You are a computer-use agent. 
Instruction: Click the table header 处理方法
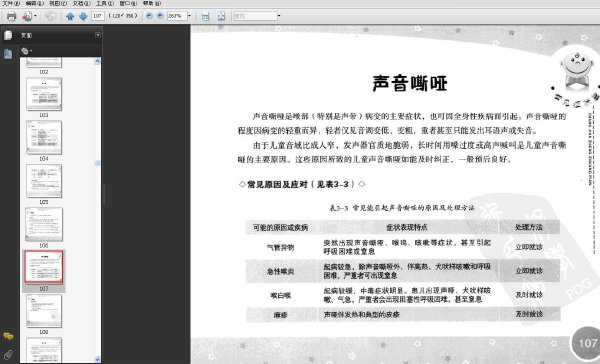pos(528,227)
